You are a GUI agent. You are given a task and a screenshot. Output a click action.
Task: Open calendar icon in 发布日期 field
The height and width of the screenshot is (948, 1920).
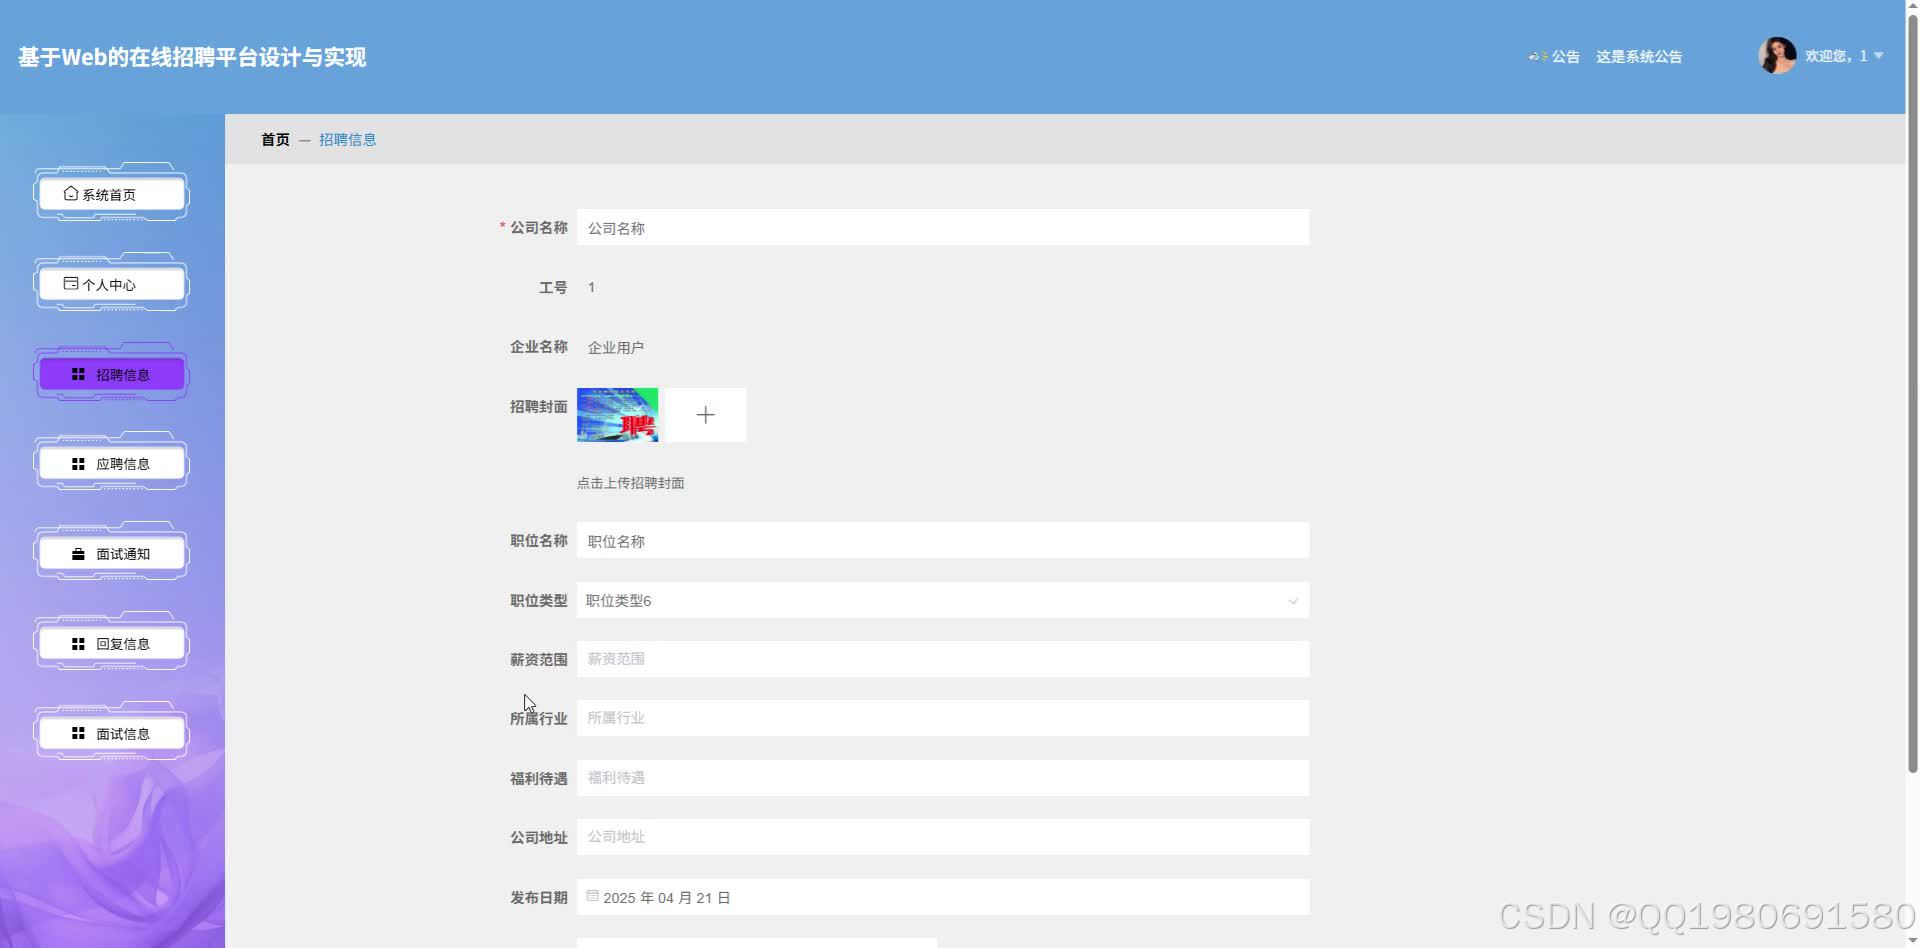click(592, 897)
